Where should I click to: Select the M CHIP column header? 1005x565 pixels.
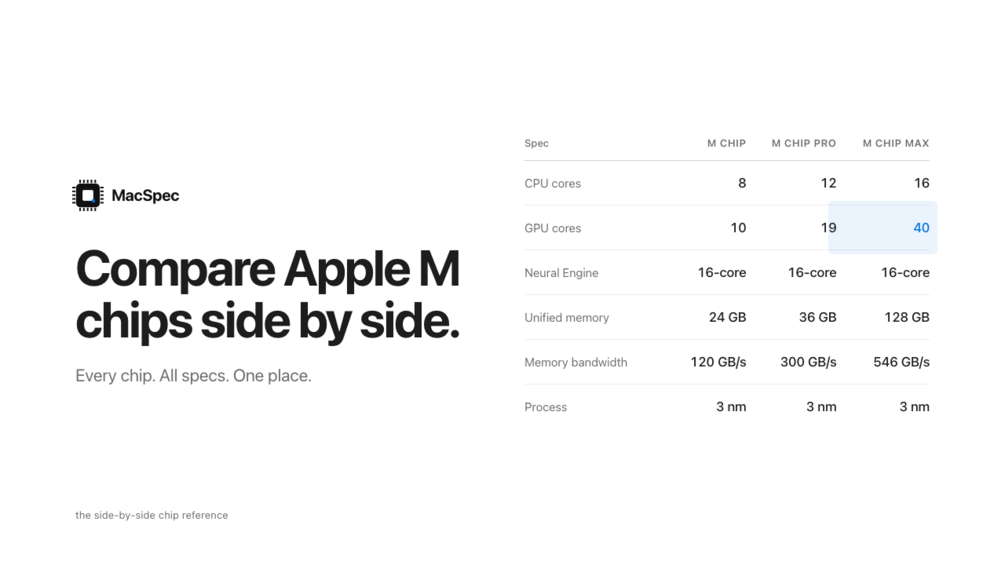(726, 143)
